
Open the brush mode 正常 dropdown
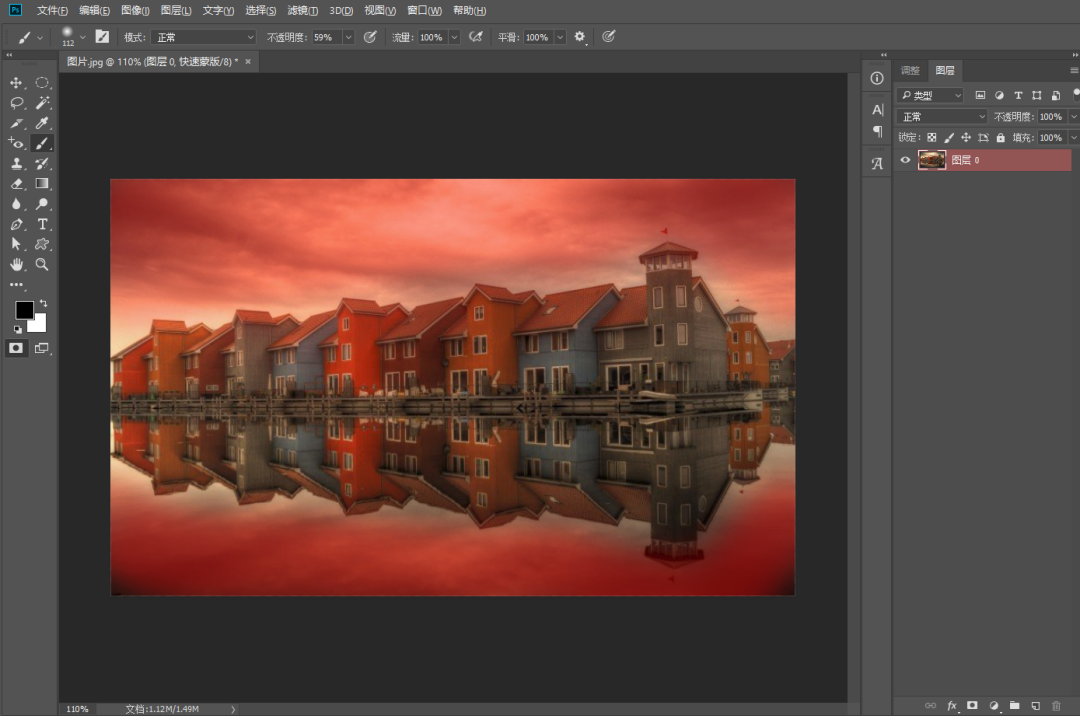pyautogui.click(x=204, y=37)
